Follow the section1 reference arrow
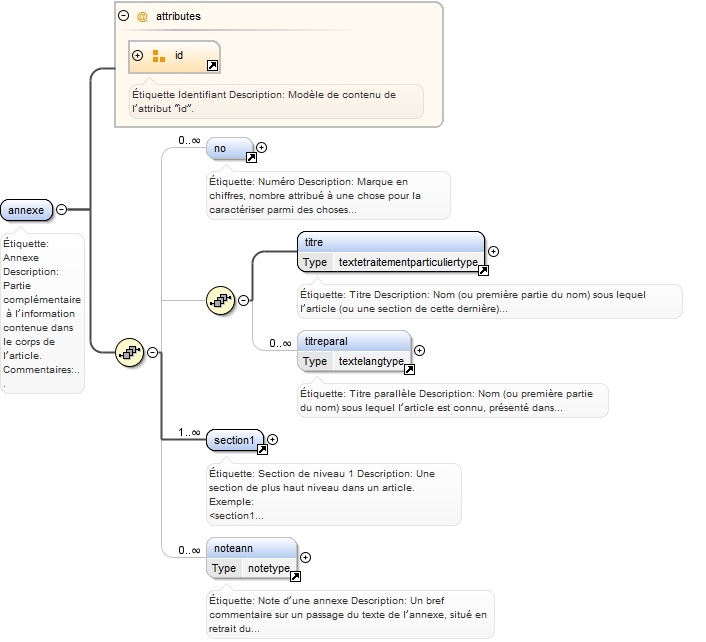This screenshot has height=642, width=706. click(x=262, y=449)
